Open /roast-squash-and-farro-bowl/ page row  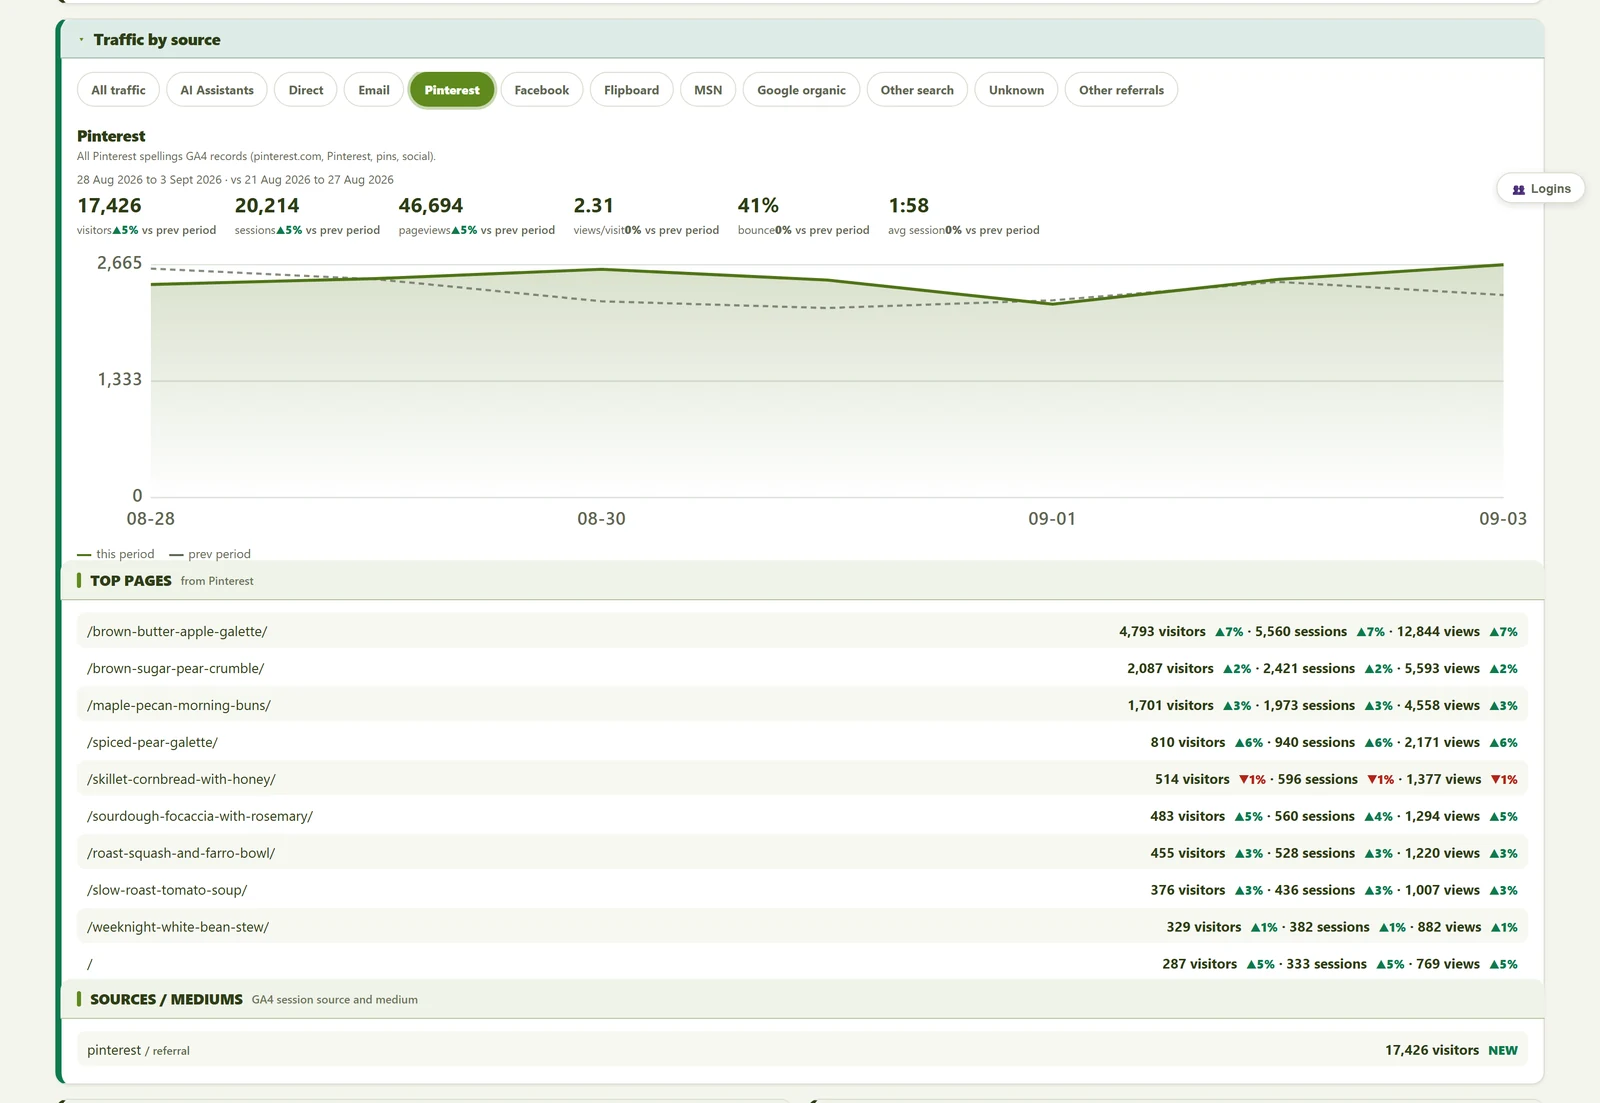[x=802, y=854]
